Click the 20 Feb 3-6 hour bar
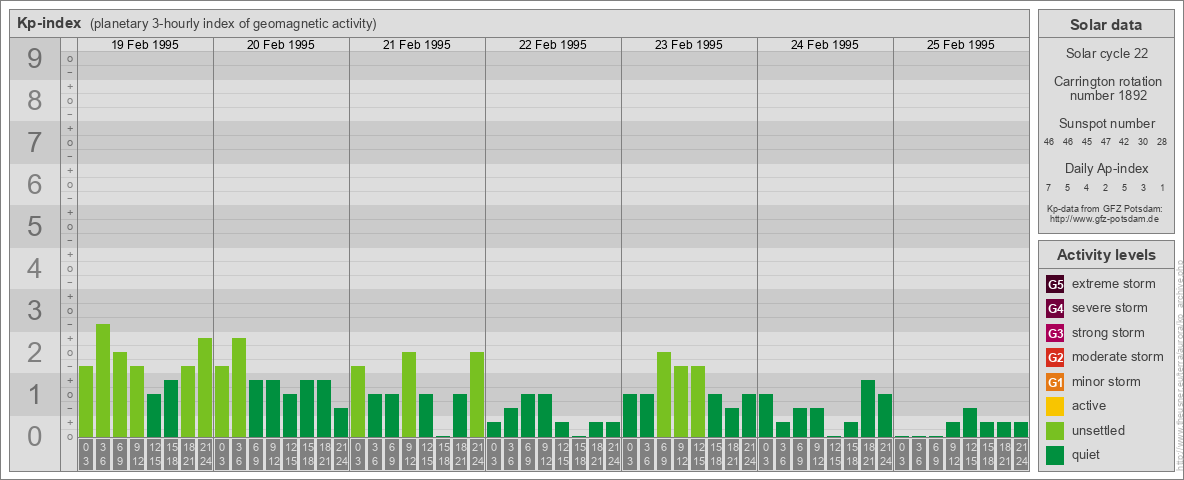Viewport: 1184px width, 480px height. [239, 387]
